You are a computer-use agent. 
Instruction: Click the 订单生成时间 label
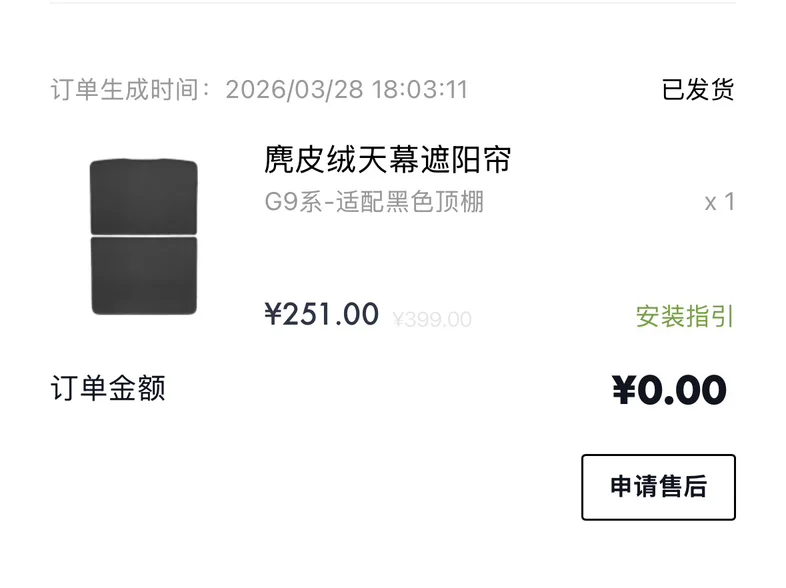[130, 89]
